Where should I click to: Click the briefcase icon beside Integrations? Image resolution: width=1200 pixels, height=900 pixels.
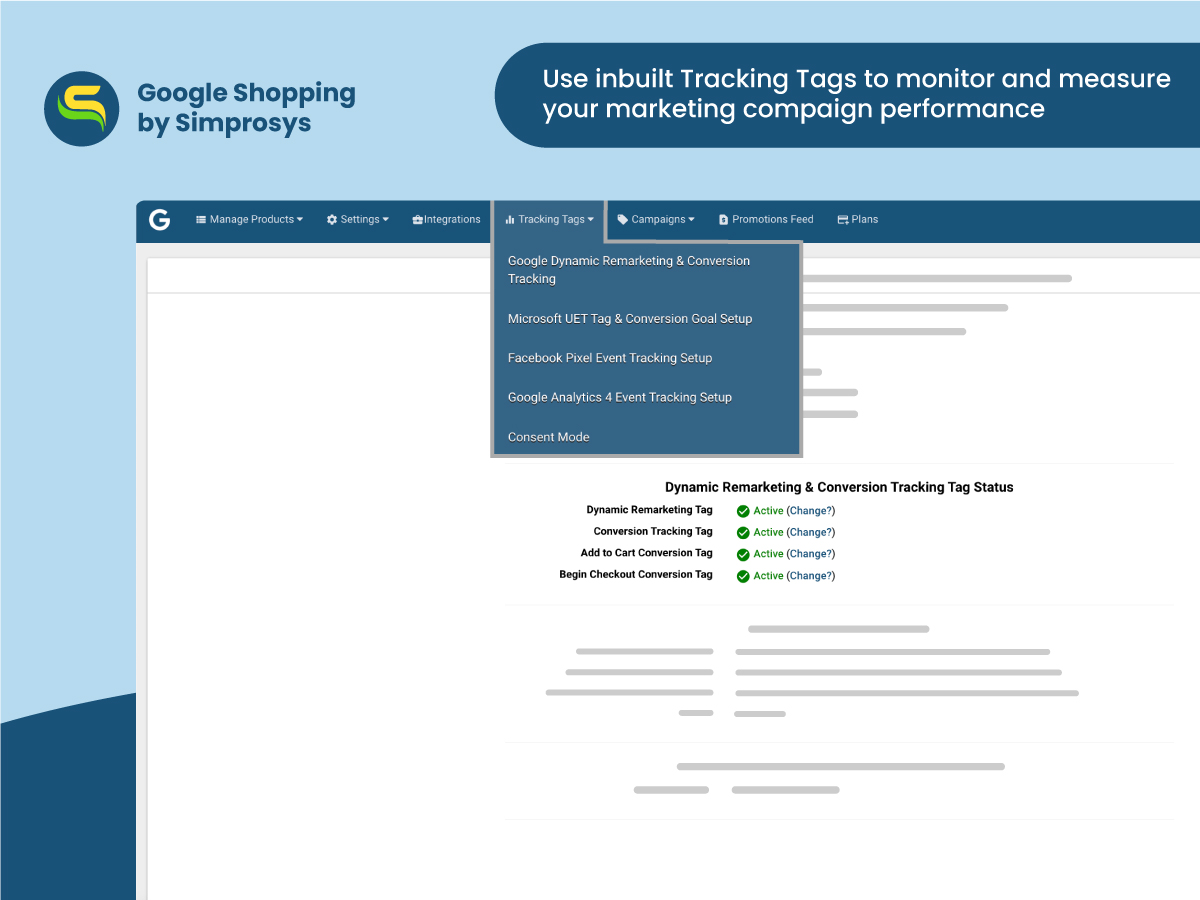pyautogui.click(x=418, y=220)
